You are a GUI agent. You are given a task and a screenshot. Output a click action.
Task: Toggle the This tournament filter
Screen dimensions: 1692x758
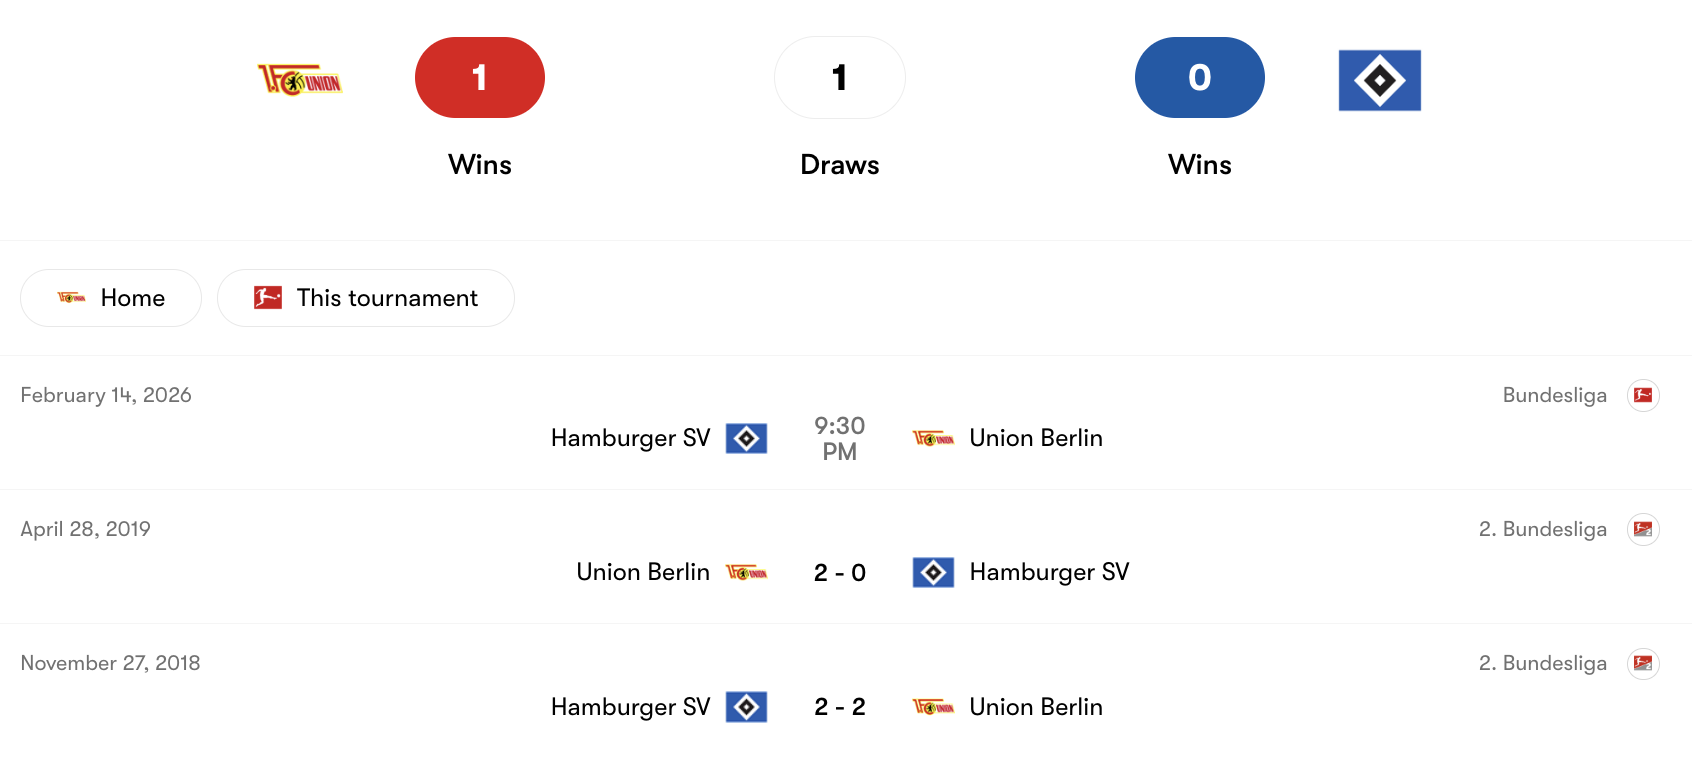(x=366, y=297)
